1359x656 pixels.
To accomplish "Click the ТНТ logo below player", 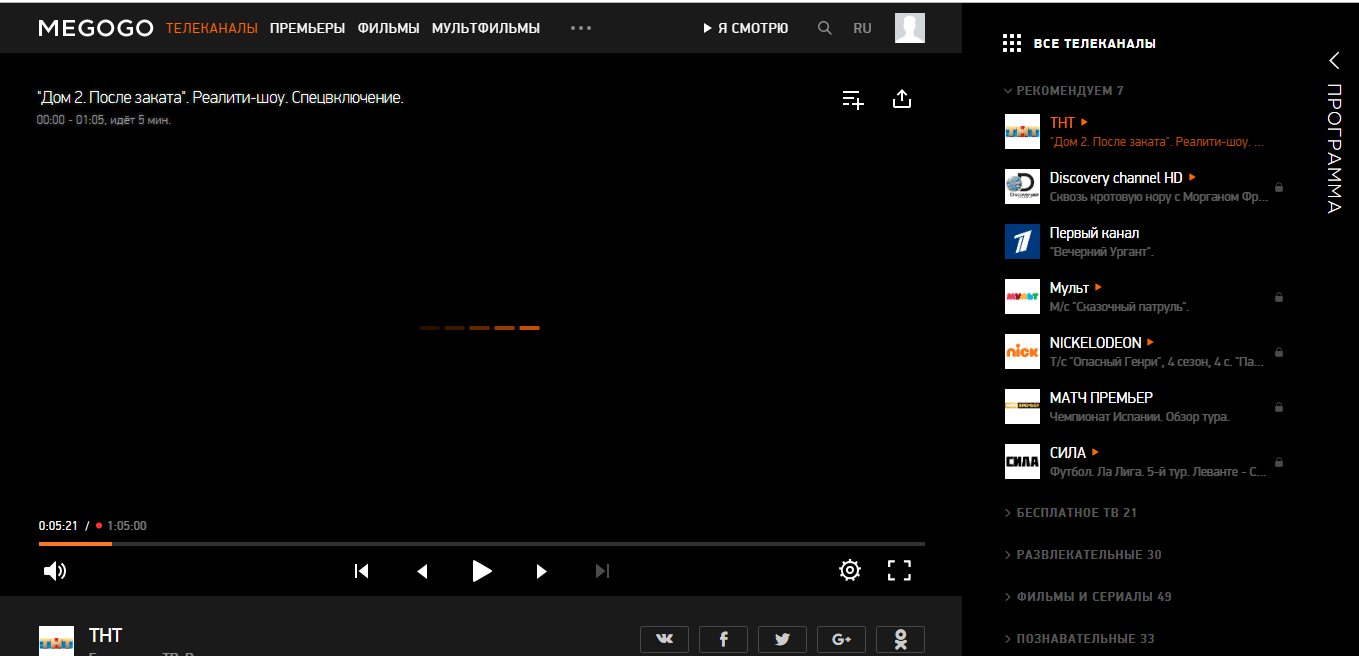I will click(56, 641).
